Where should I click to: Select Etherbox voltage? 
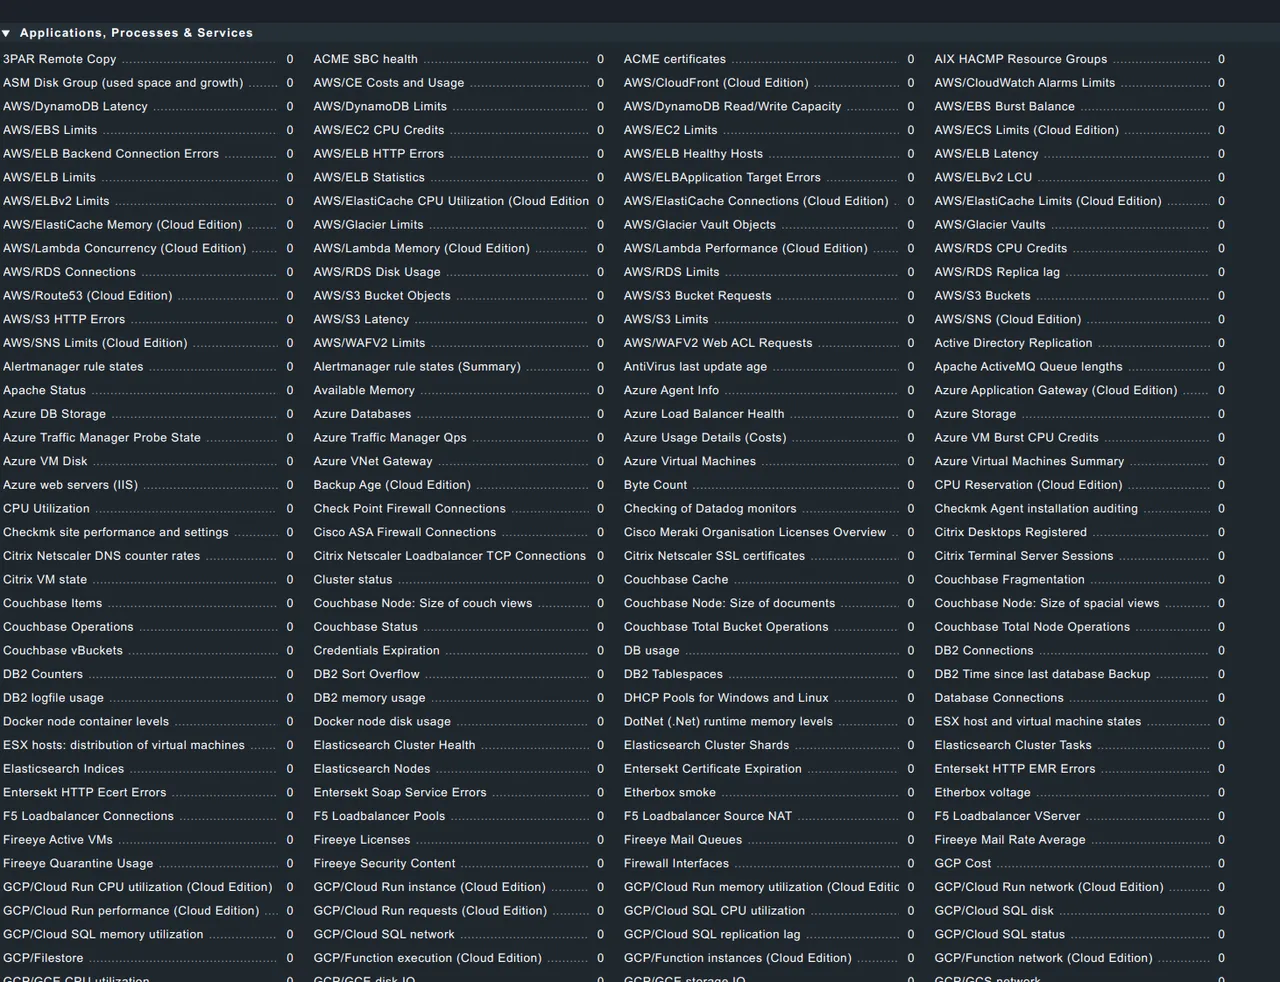click(x=982, y=793)
